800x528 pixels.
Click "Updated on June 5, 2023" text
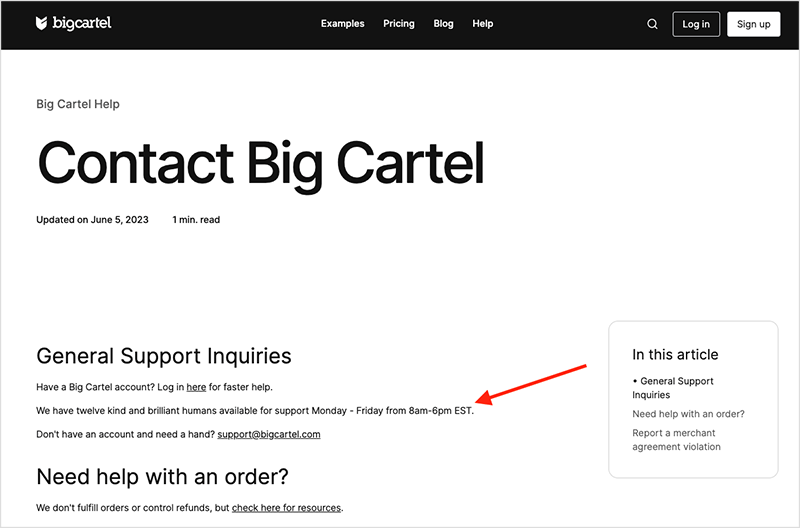tap(92, 220)
